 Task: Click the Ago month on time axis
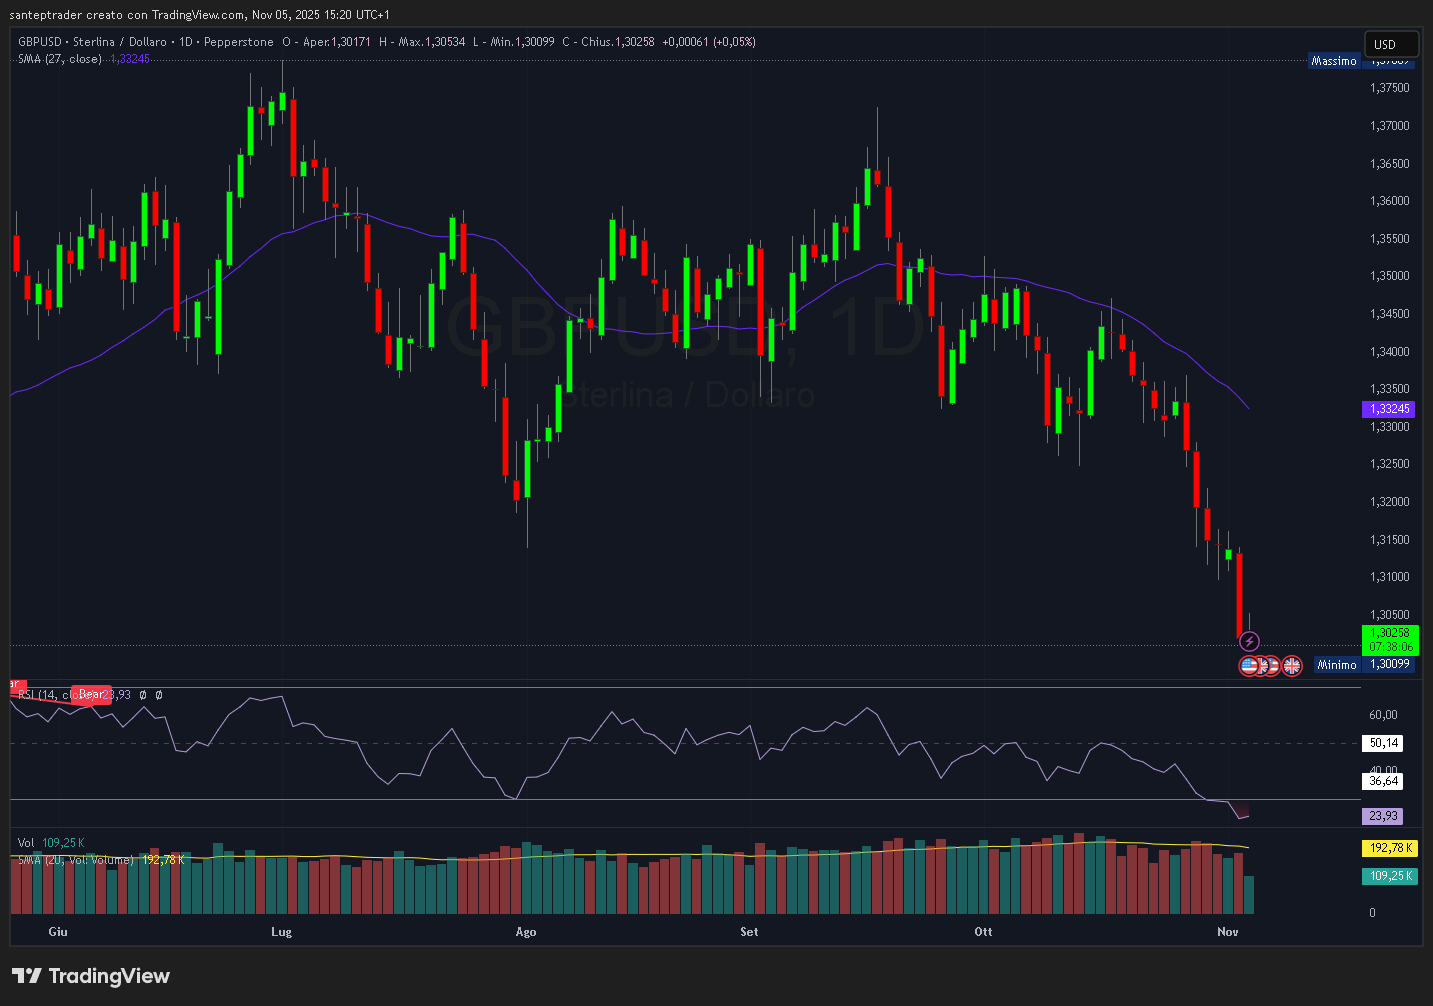pos(526,932)
